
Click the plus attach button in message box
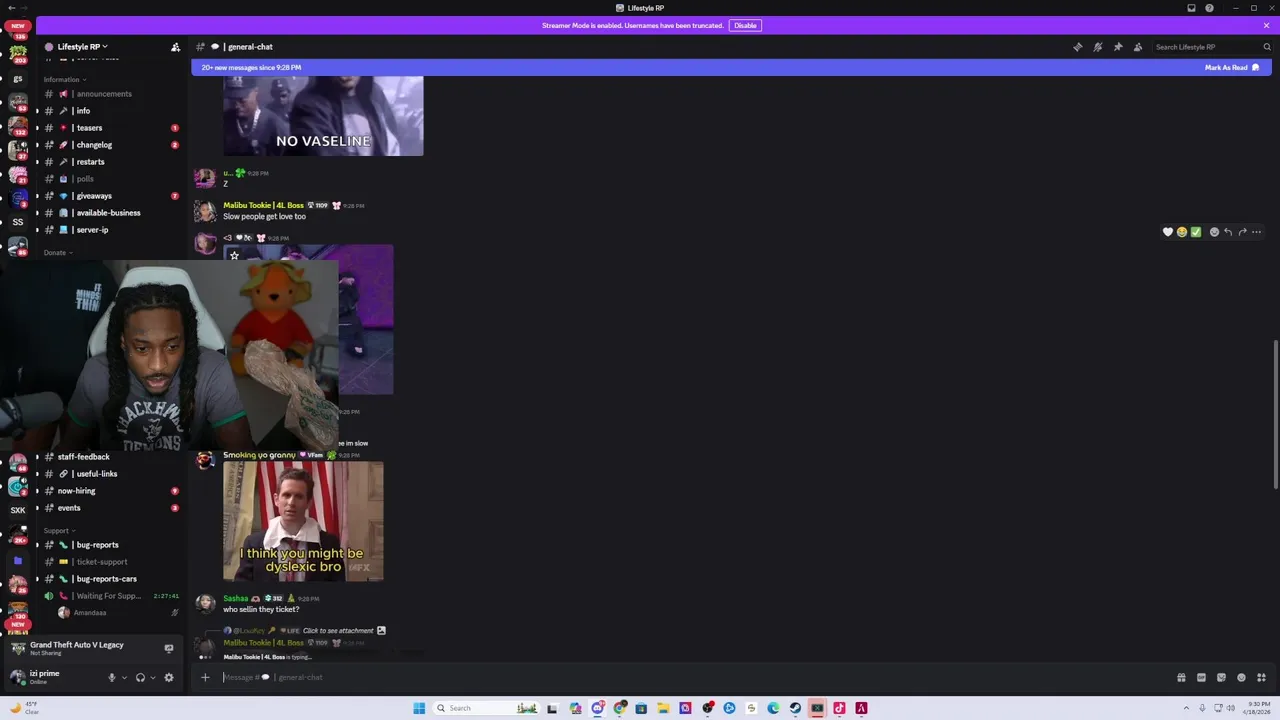(205, 677)
